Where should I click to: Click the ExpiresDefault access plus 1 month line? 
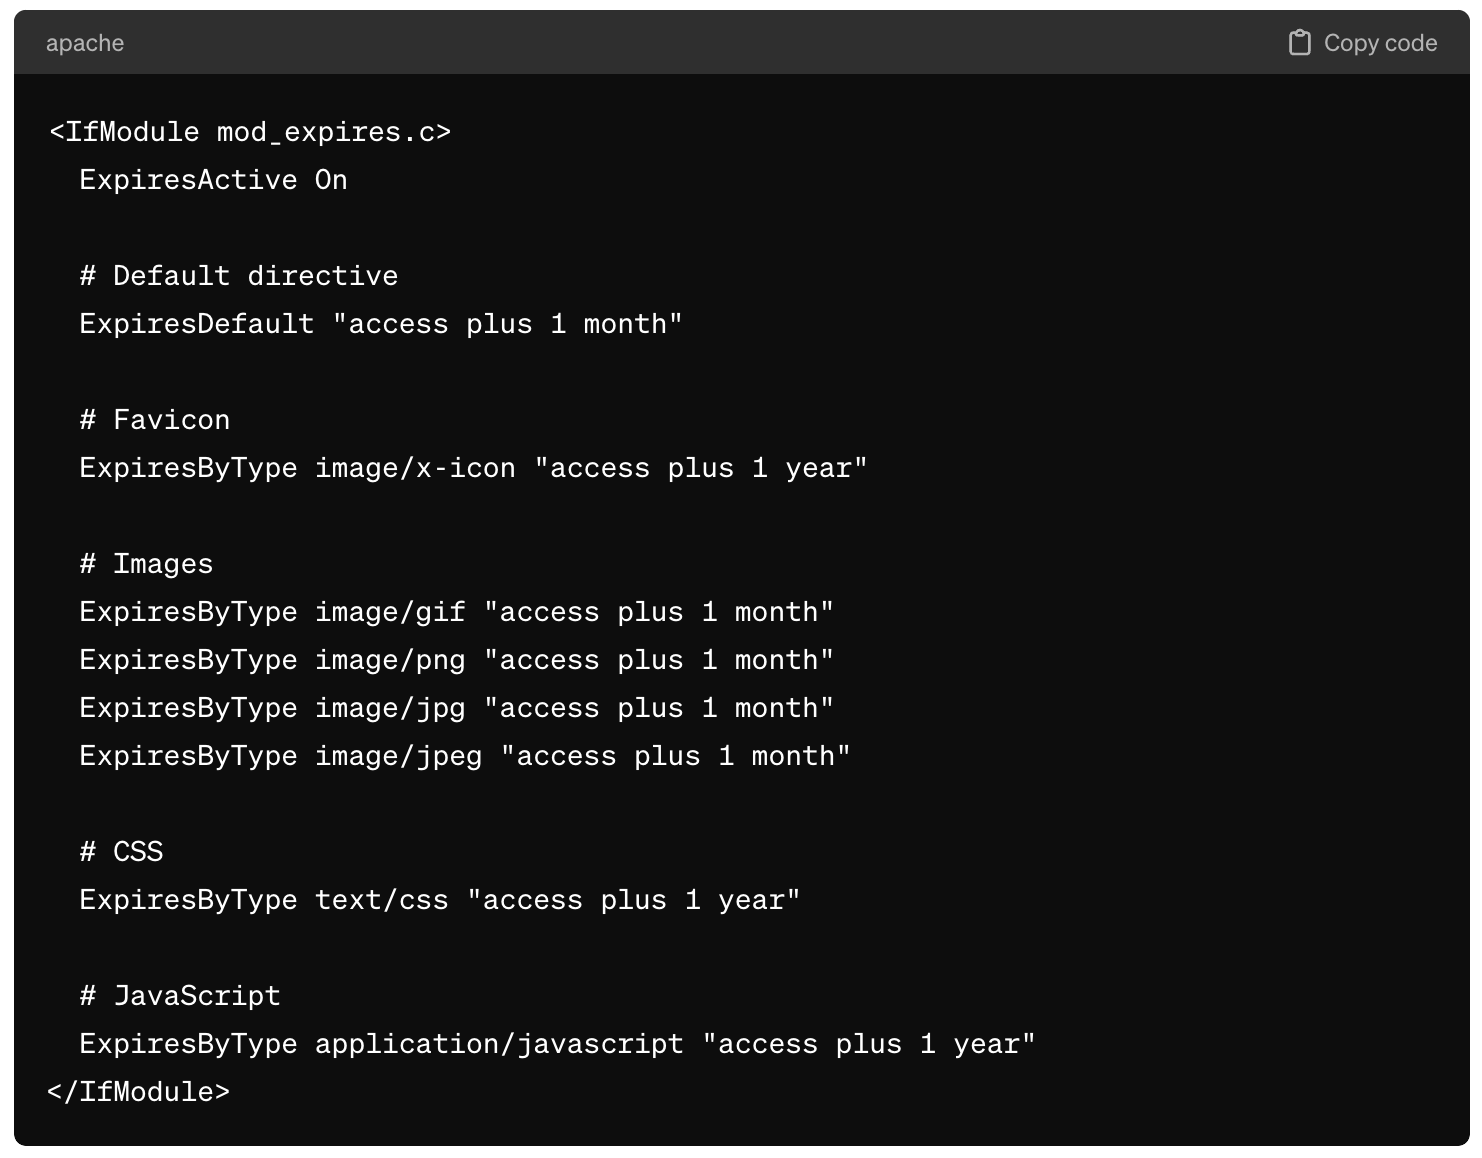[381, 324]
